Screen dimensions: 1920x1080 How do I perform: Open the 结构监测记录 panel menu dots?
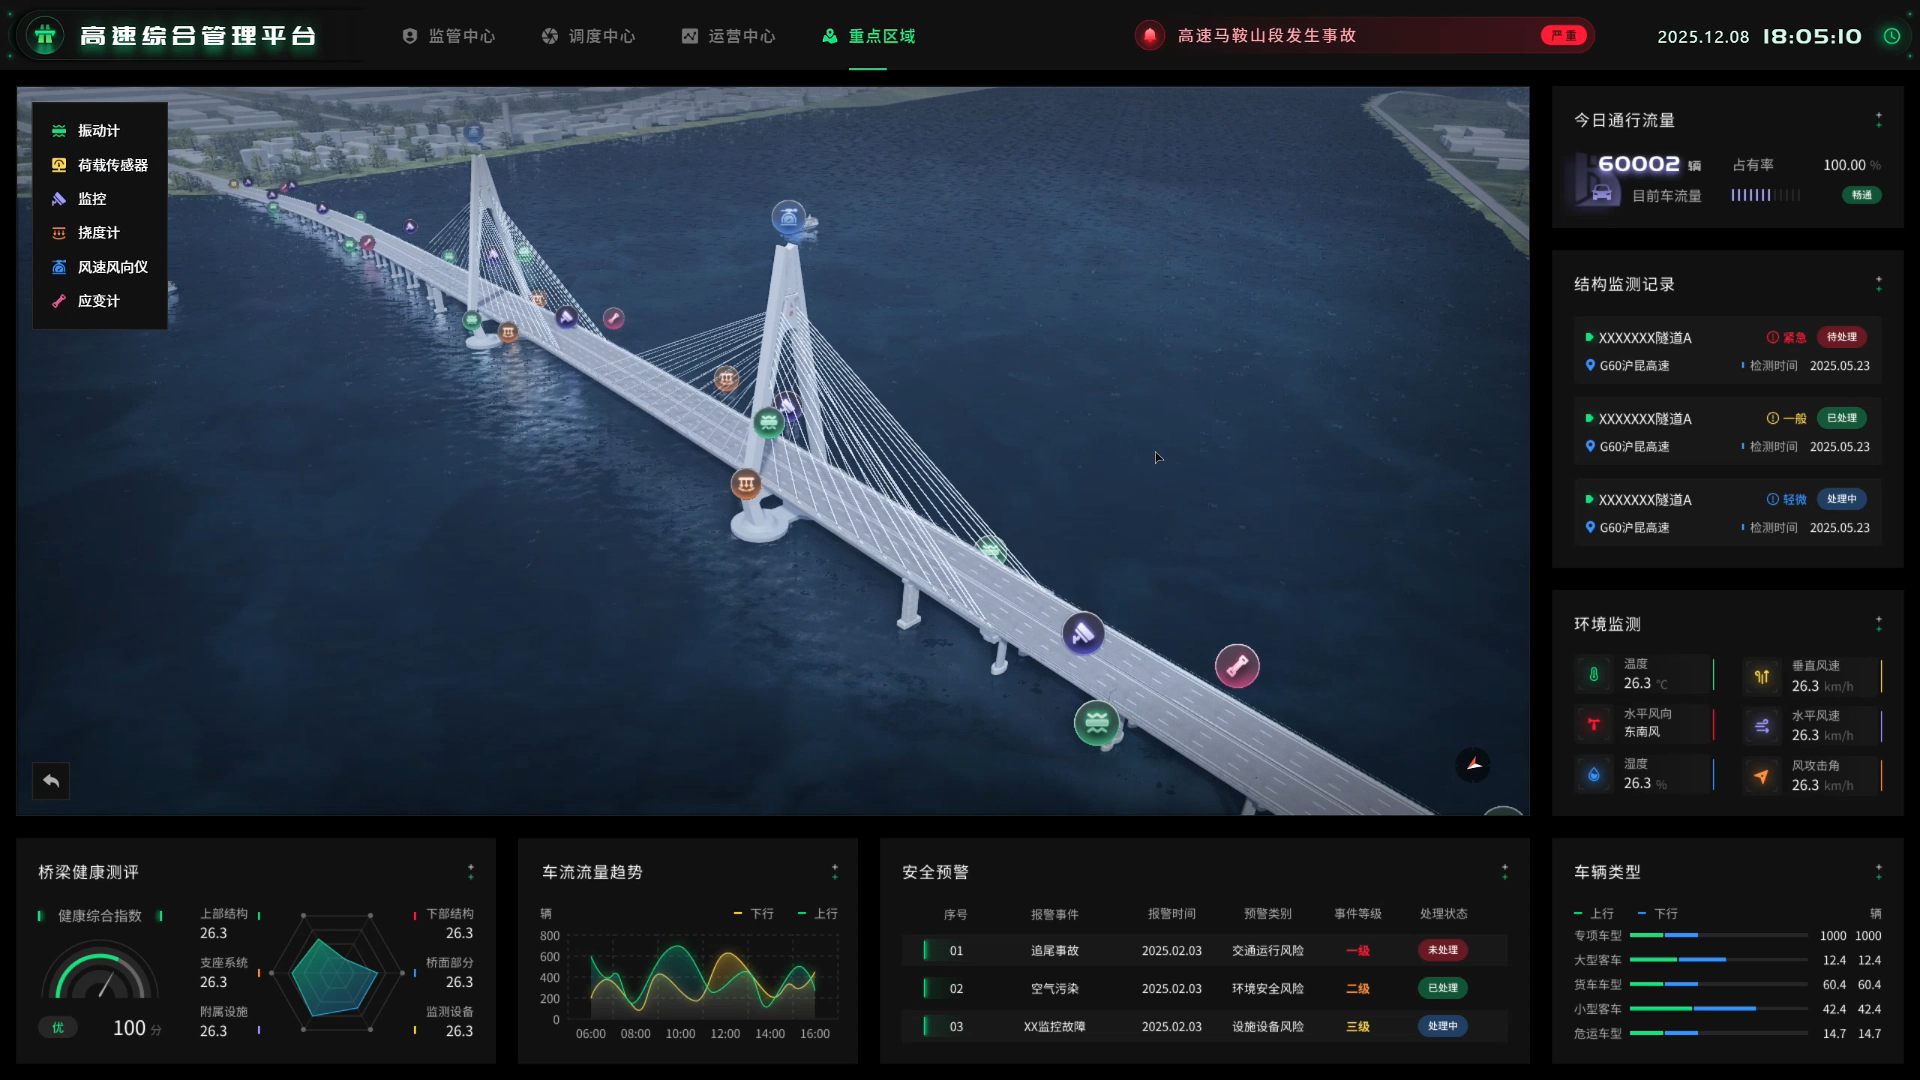click(x=1879, y=284)
